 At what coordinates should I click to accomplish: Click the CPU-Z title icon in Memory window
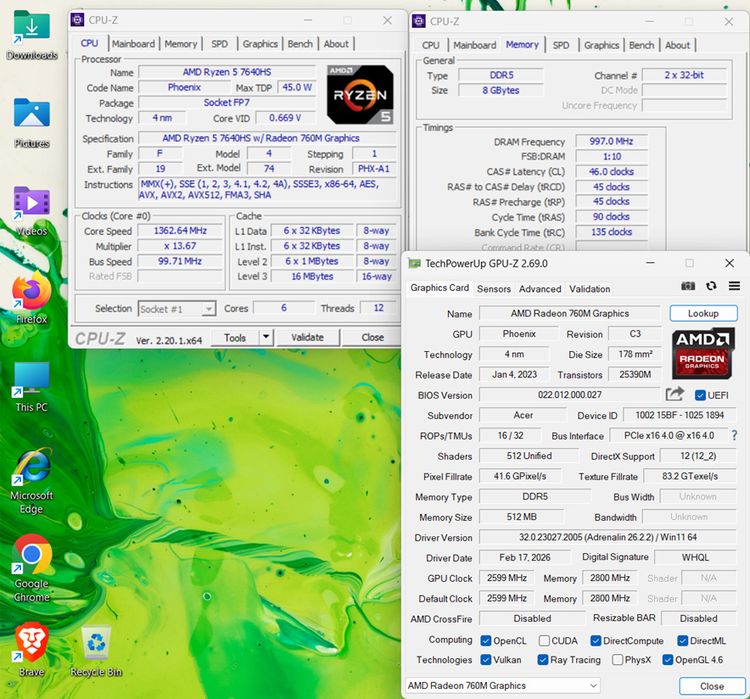tap(419, 21)
